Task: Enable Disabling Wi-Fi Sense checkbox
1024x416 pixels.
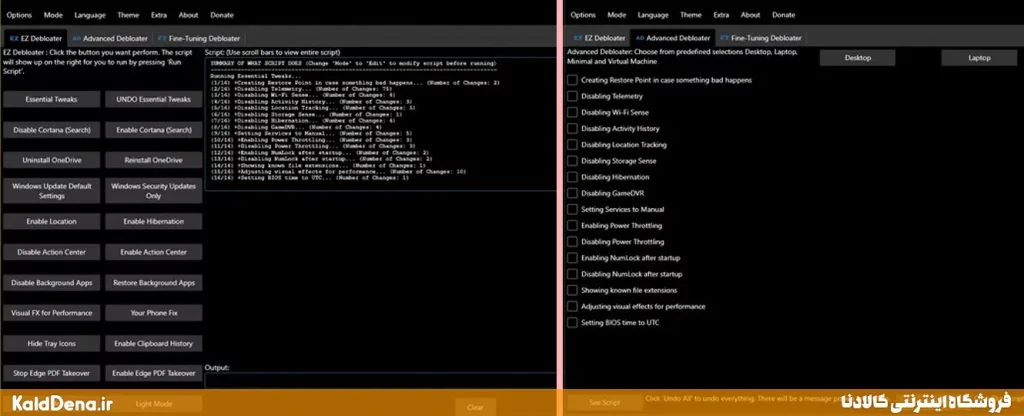Action: click(x=573, y=112)
